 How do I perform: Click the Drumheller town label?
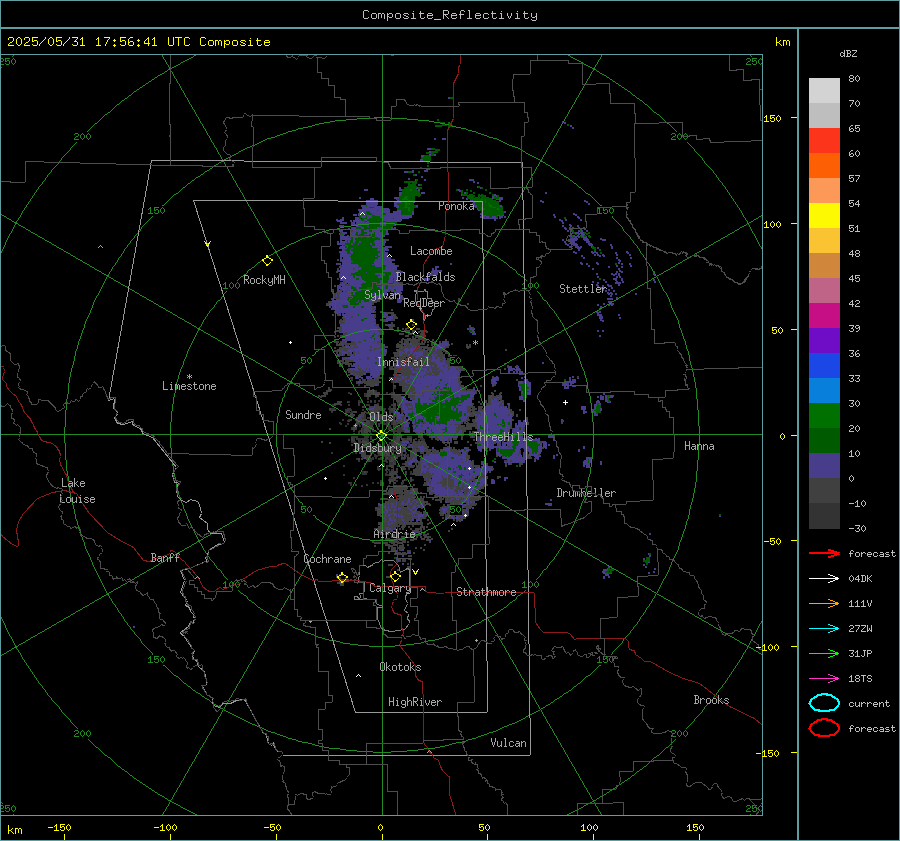[586, 493]
